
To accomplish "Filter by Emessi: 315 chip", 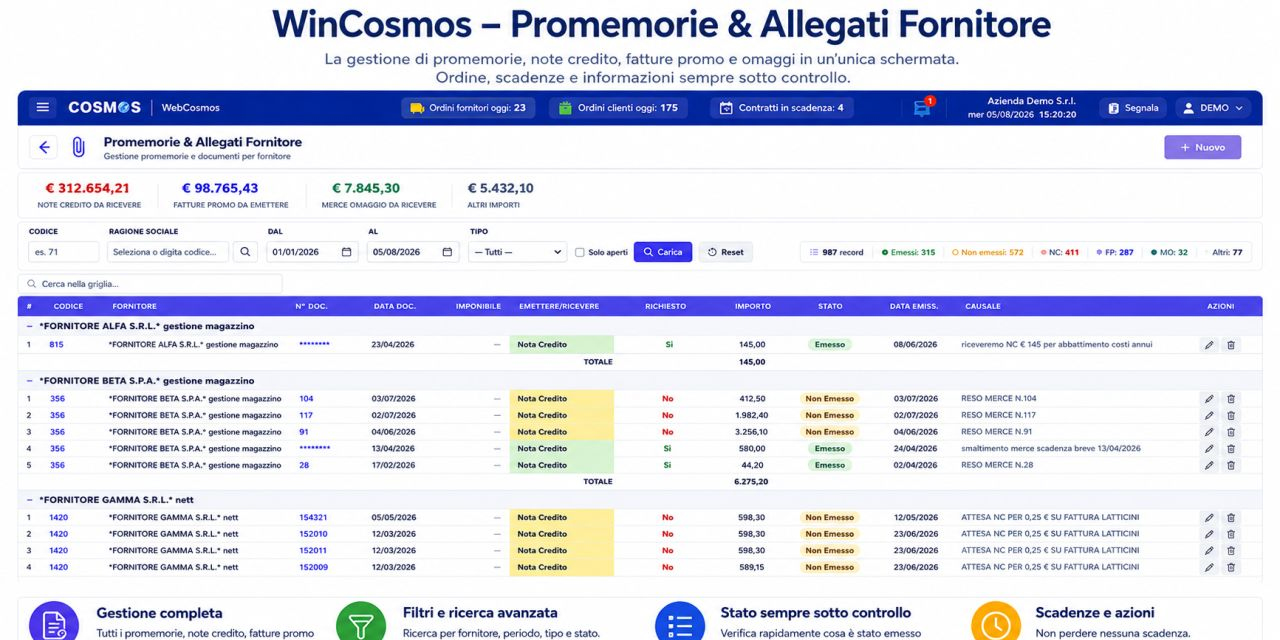I will pyautogui.click(x=908, y=252).
